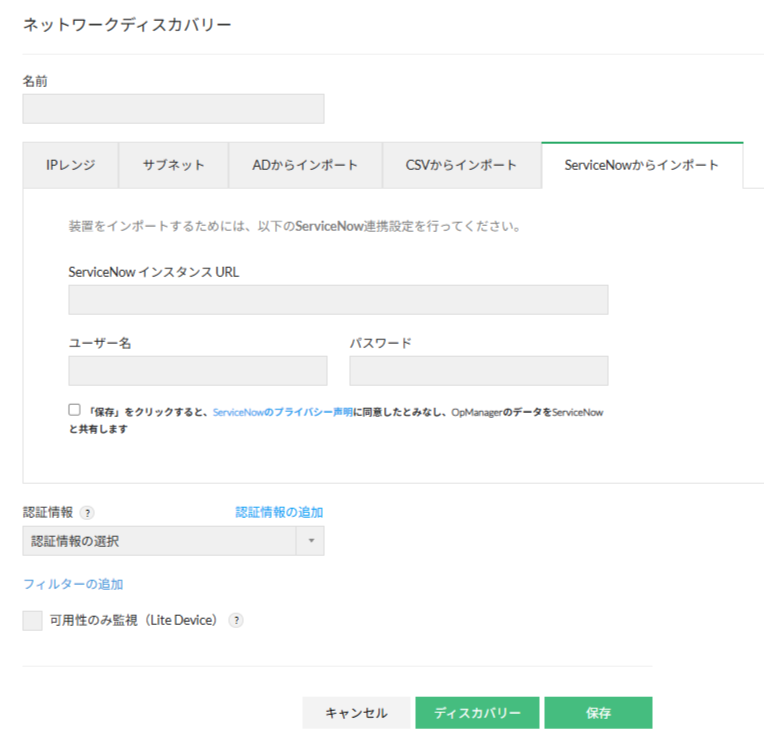Switch to the サブネット tab

tap(173, 165)
